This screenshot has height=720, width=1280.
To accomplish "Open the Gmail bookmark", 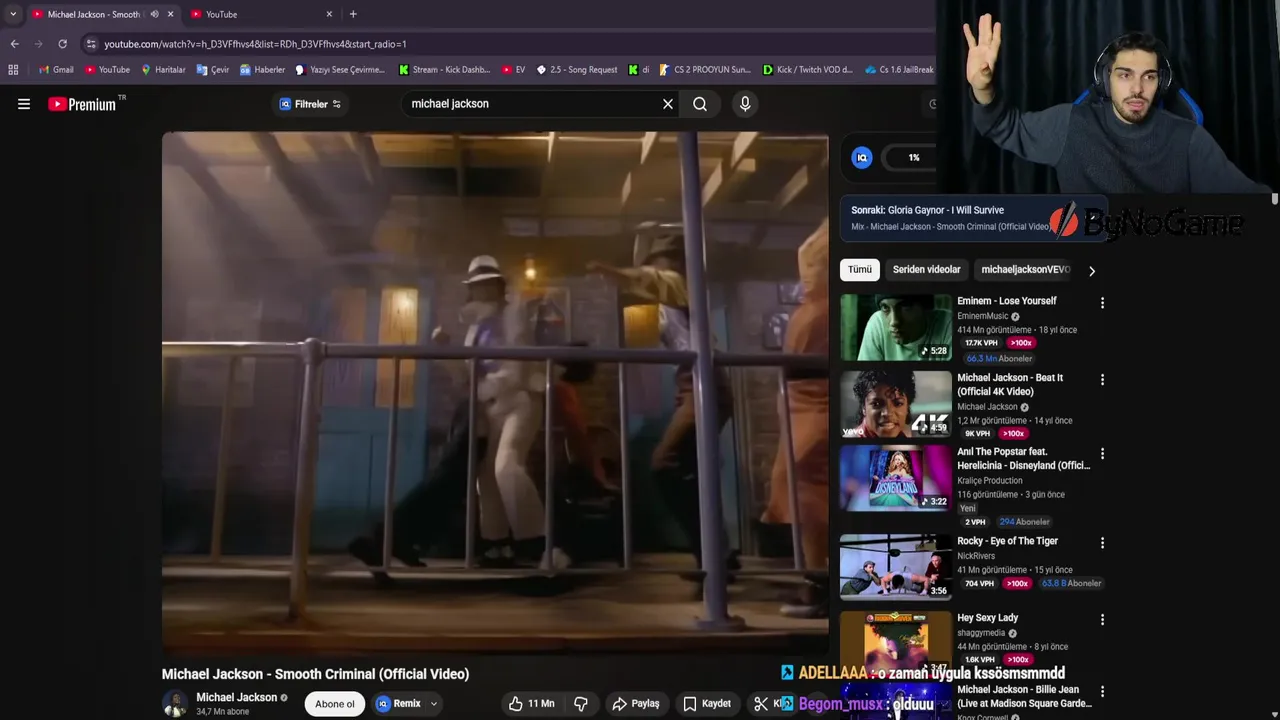I will click(56, 70).
